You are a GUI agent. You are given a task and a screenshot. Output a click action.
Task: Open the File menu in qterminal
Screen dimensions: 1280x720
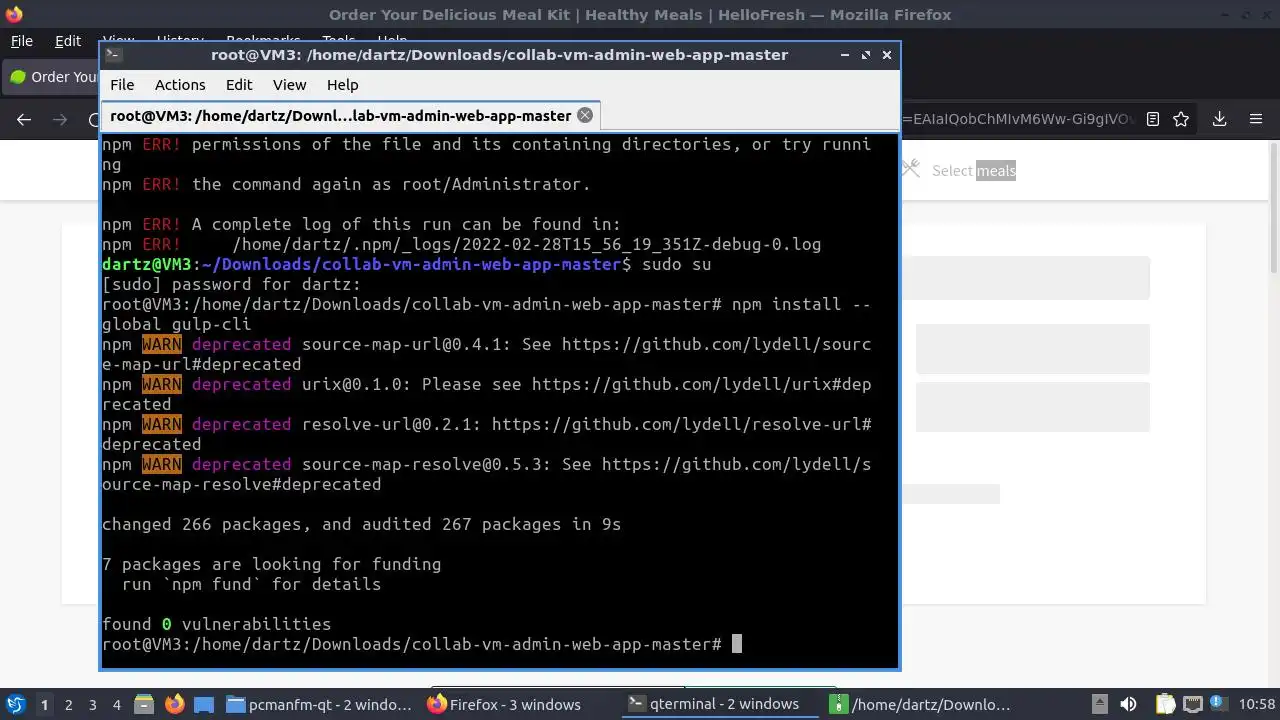tap(122, 85)
